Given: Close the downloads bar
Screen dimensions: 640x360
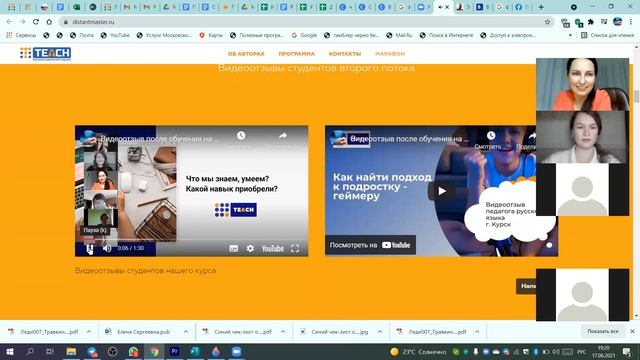Looking at the screenshot, I should (x=632, y=331).
